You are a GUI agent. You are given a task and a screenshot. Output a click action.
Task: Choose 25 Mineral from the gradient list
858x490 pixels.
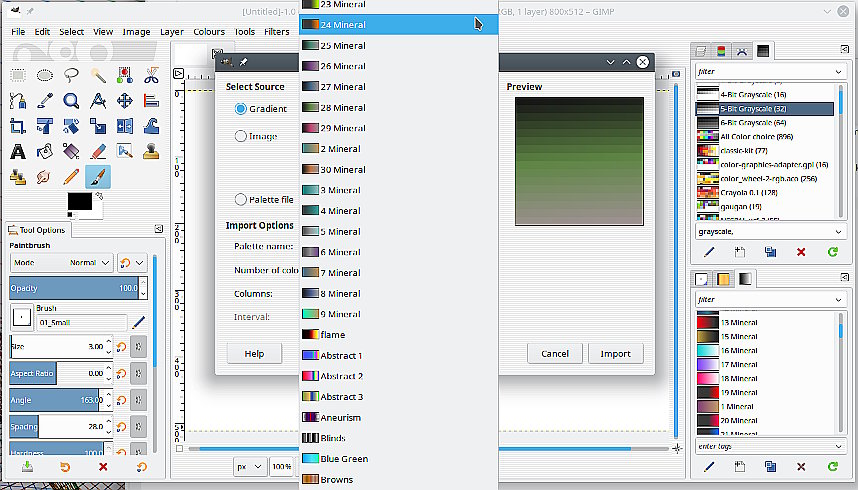398,45
